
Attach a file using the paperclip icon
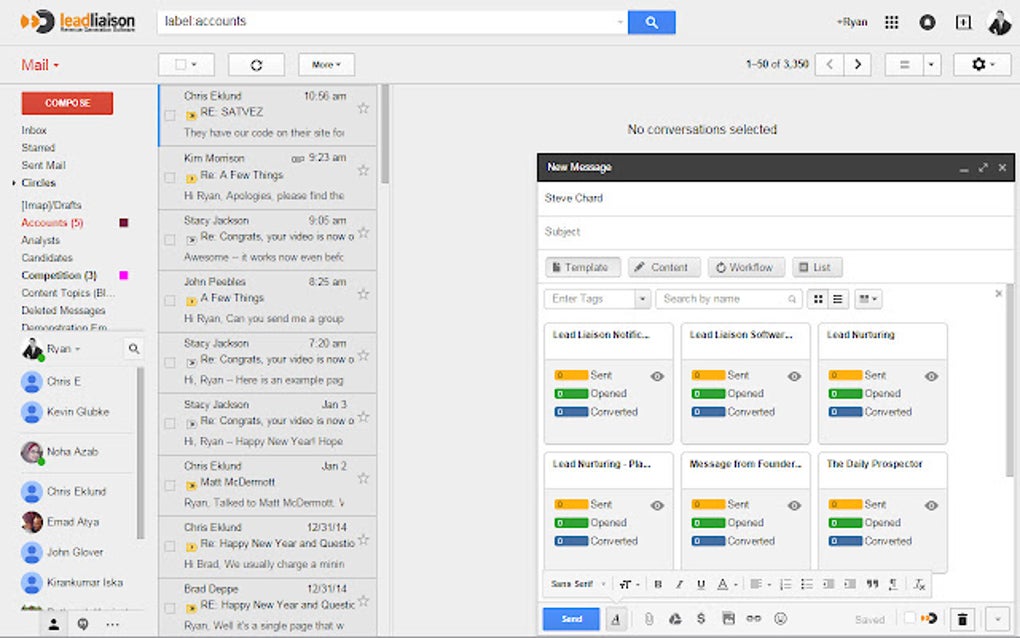650,618
